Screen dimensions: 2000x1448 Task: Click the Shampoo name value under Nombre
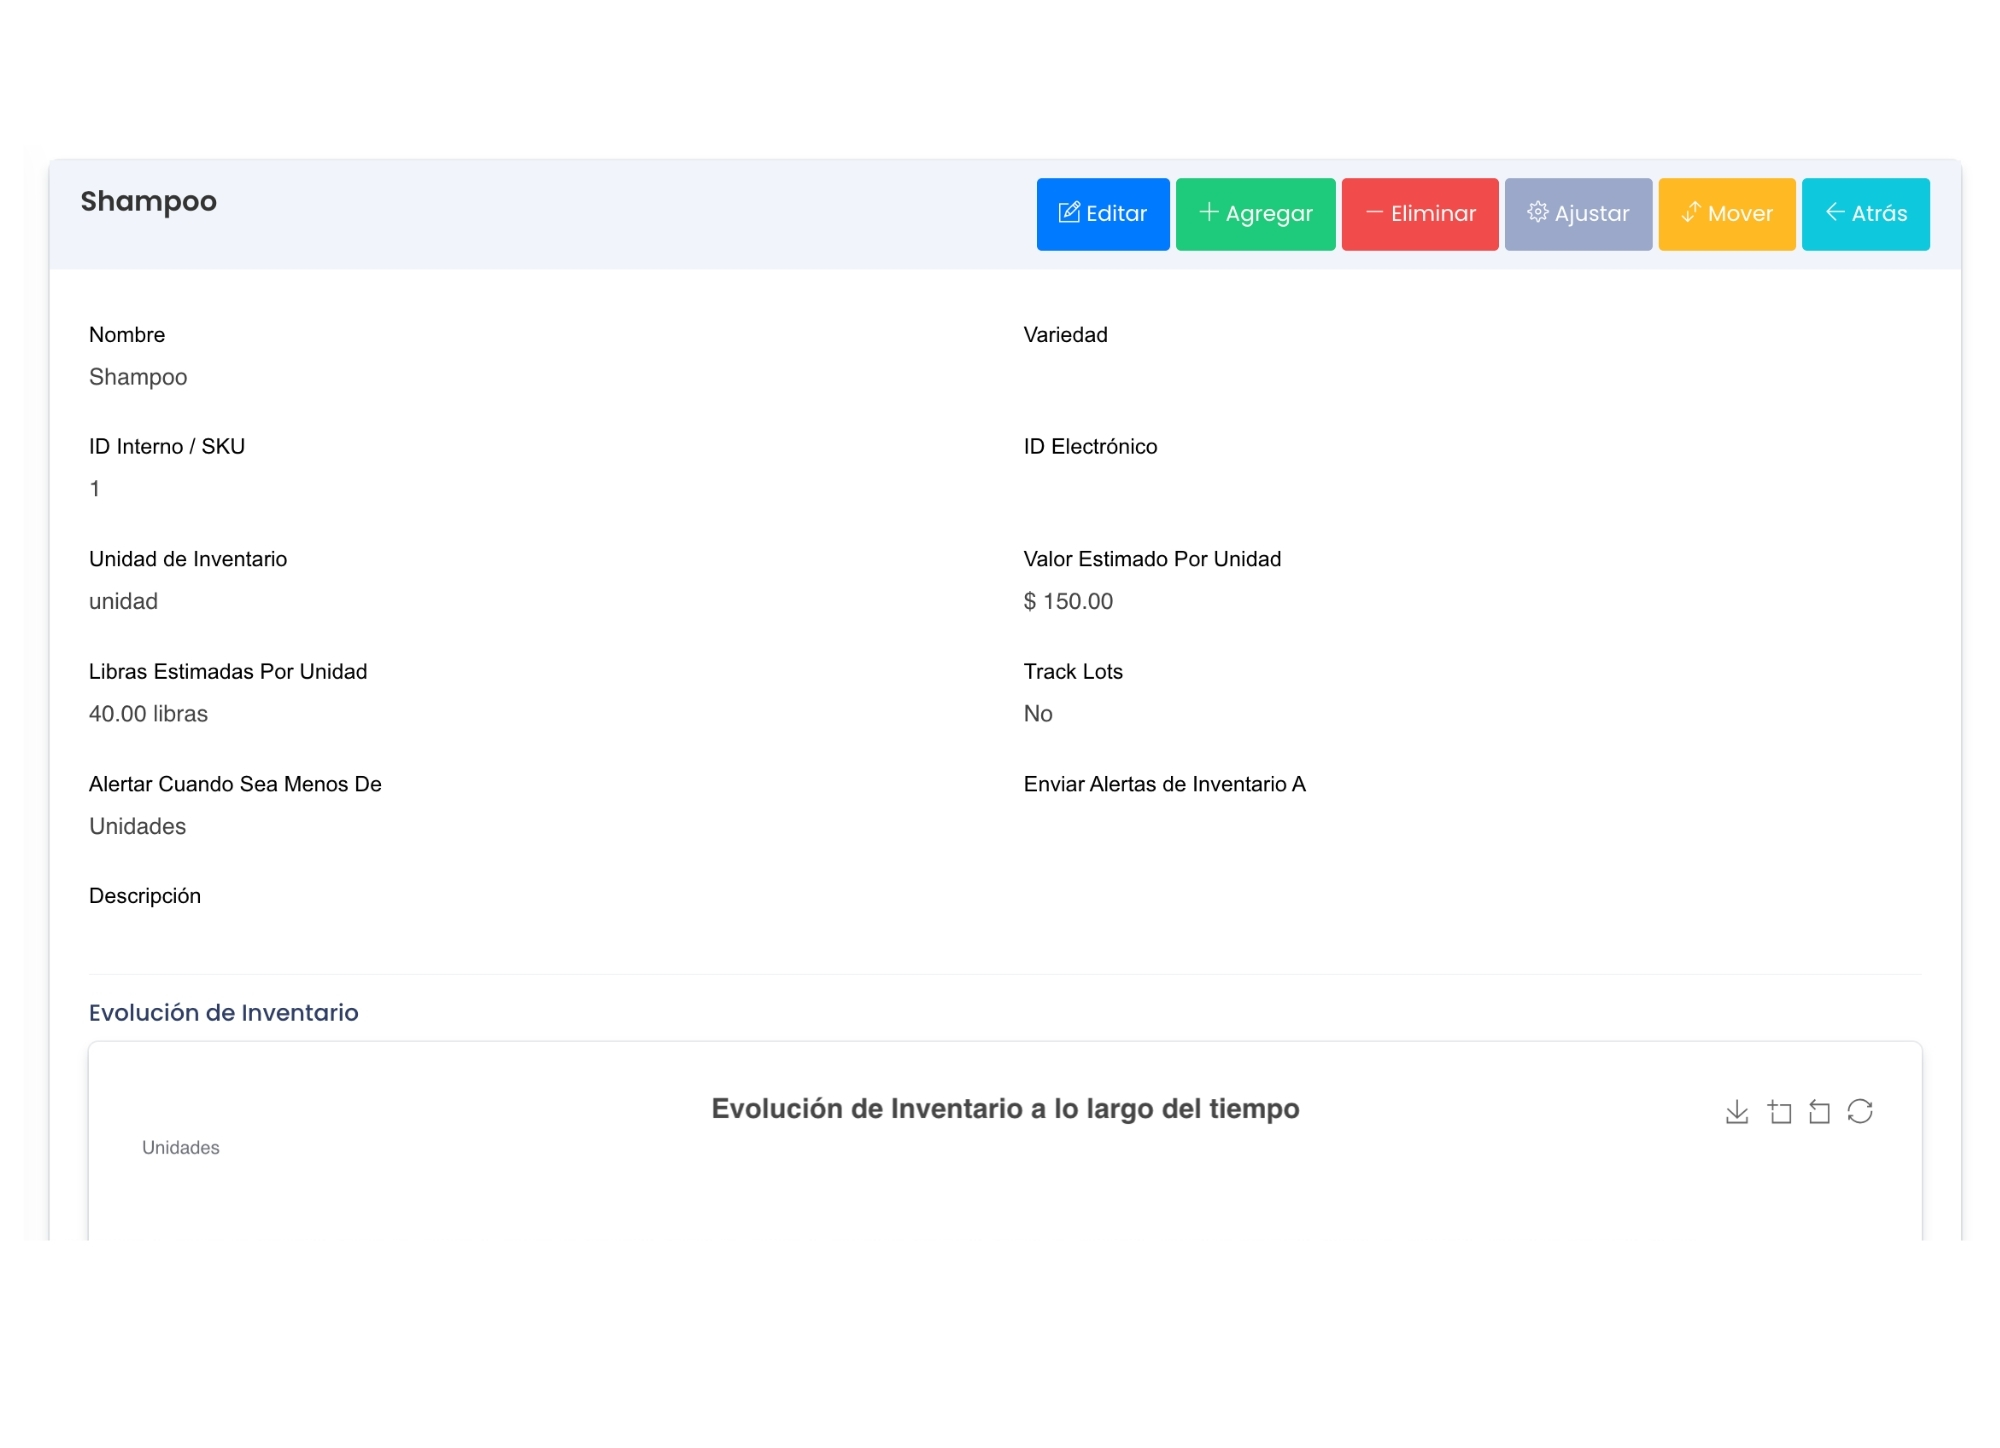[138, 377]
